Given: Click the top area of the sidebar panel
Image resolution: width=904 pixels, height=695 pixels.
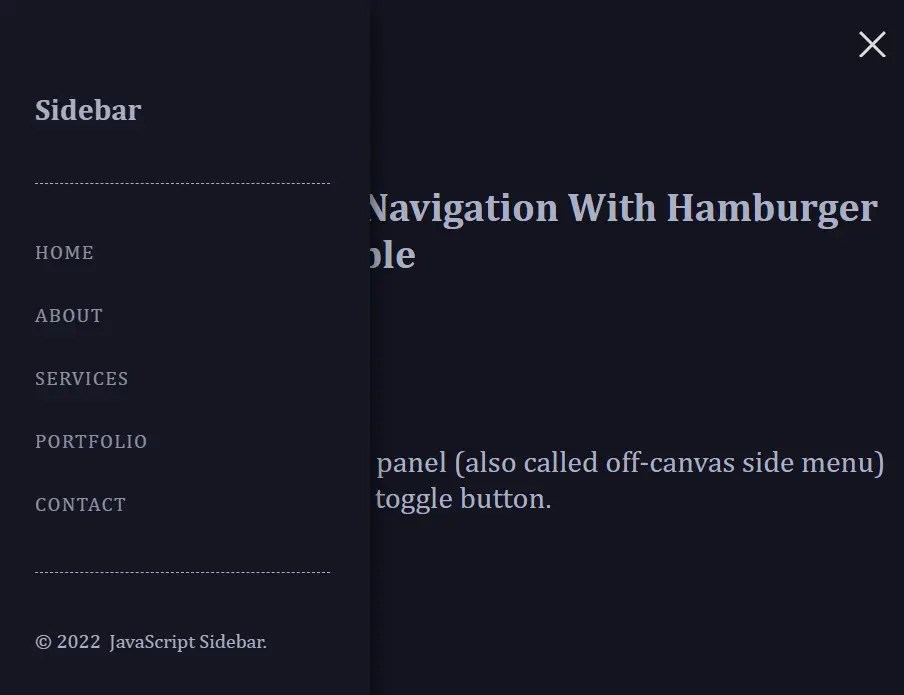Looking at the screenshot, I should [x=180, y=40].
